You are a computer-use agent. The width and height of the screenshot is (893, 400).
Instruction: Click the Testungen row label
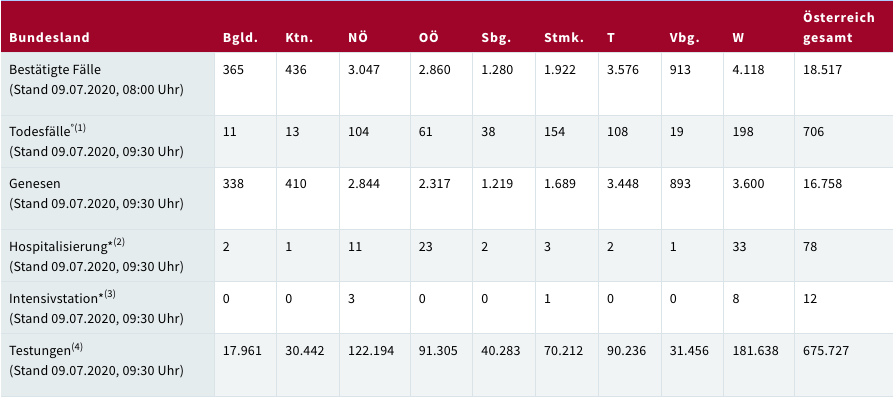[39, 350]
